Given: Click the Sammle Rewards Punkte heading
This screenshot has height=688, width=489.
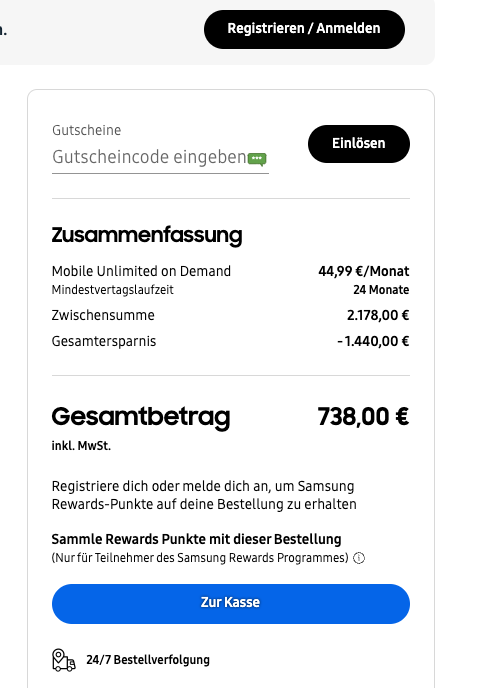Looking at the screenshot, I should click(196, 539).
